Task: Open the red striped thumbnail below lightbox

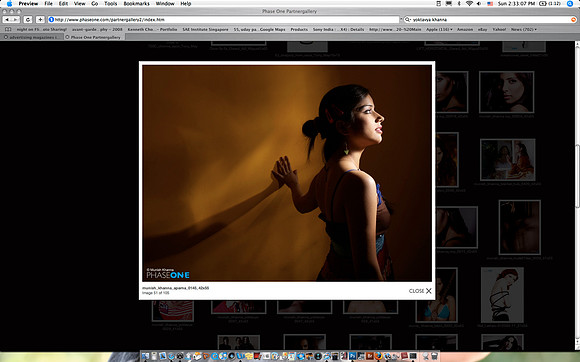Action: pos(172,311)
